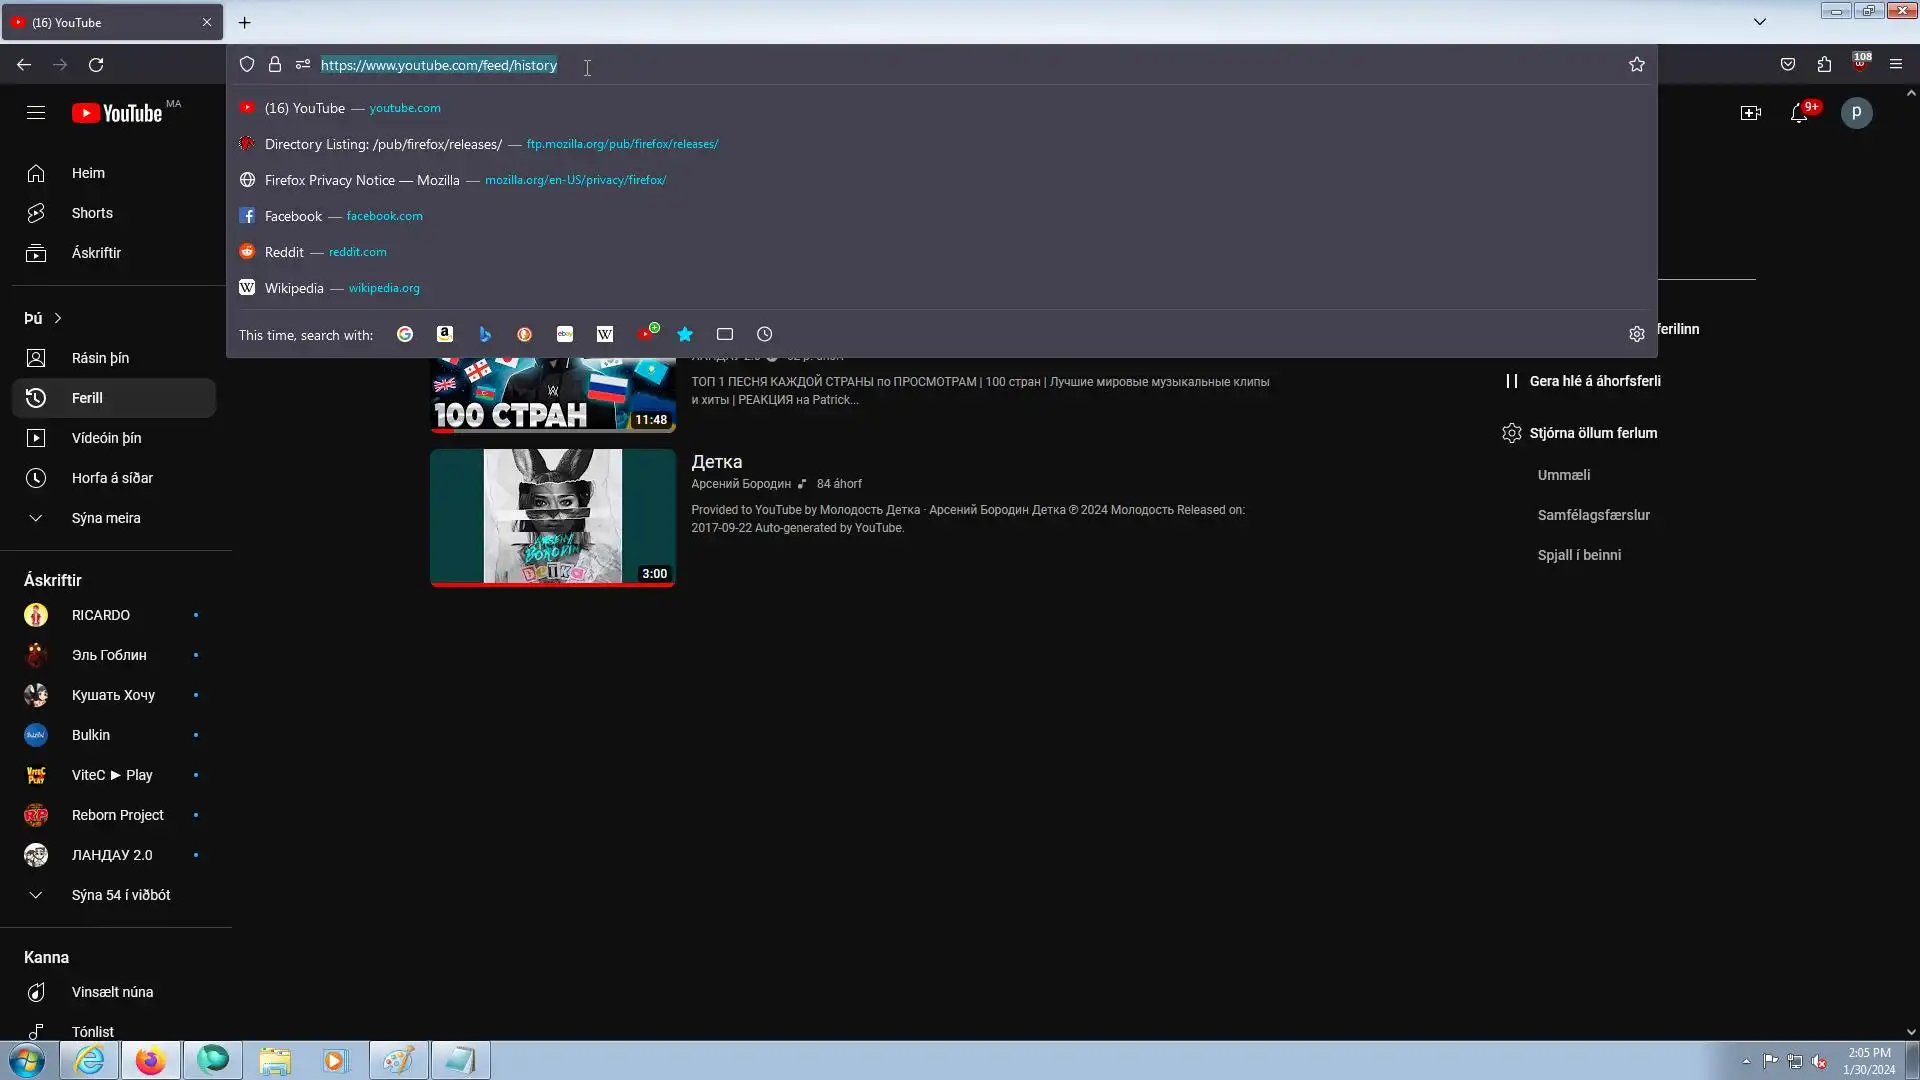Viewport: 1920px width, 1080px height.
Task: Open the Ummæli history link
Action: (x=1563, y=475)
